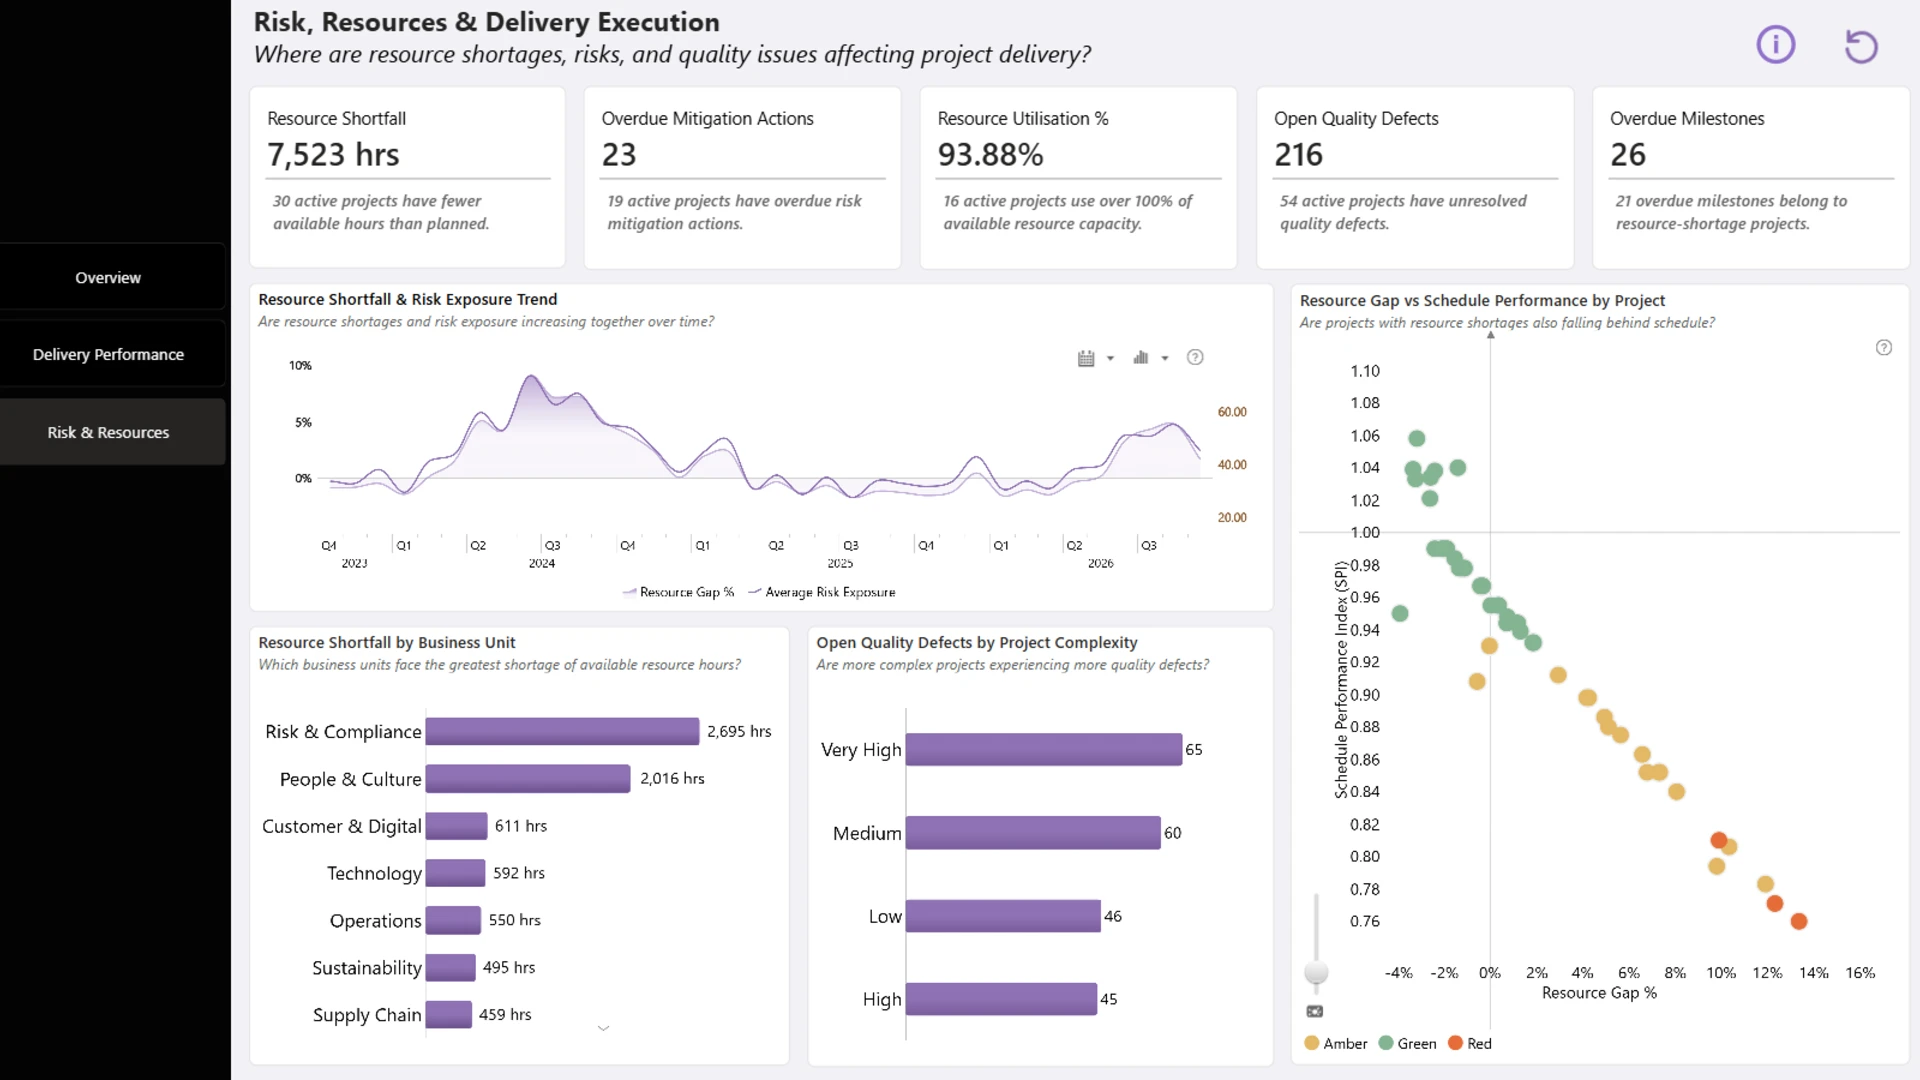Click the Open Quality Defects value 216

1298,155
